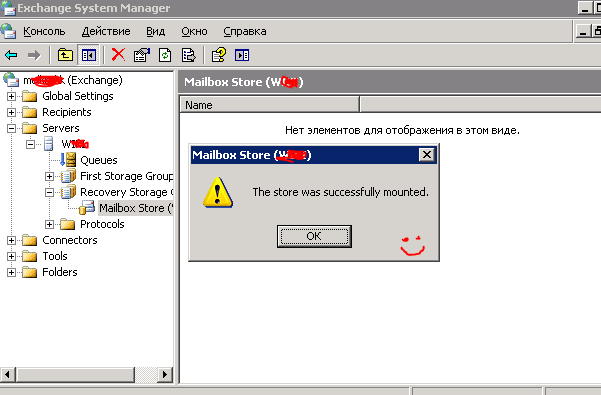The width and height of the screenshot is (601, 395).
Task: Click the Queues icon
Action: pos(68,160)
